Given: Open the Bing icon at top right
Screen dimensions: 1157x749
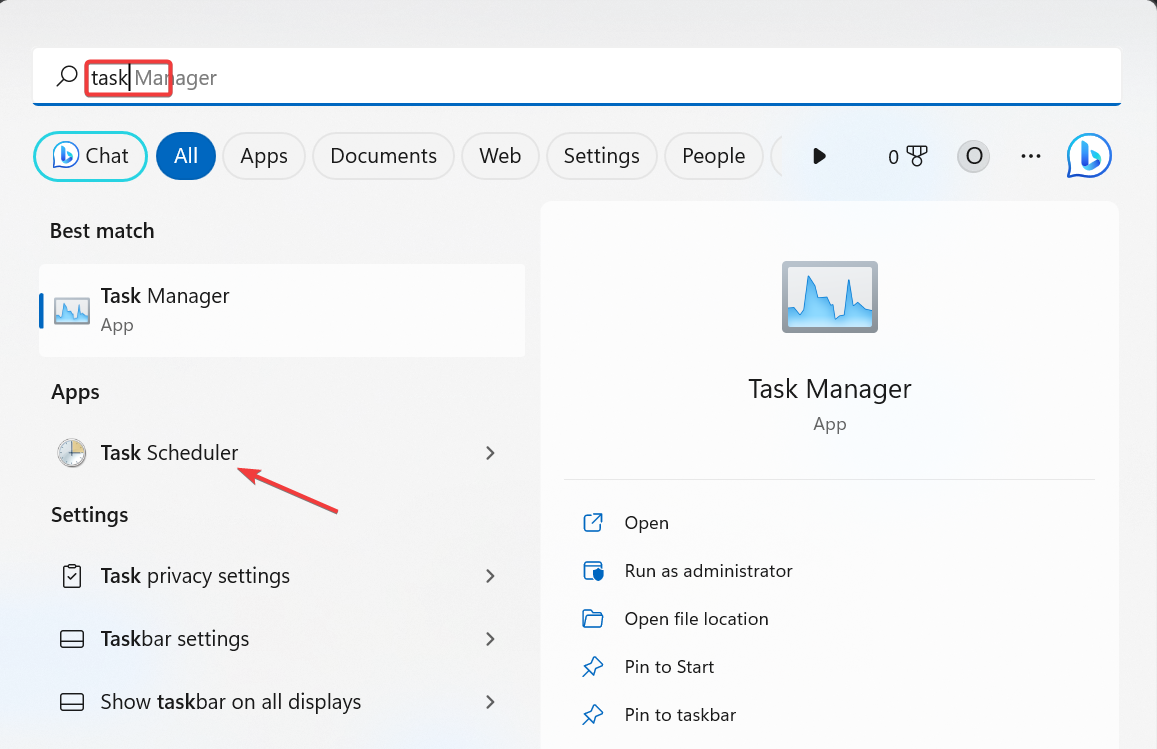Looking at the screenshot, I should [1089, 156].
